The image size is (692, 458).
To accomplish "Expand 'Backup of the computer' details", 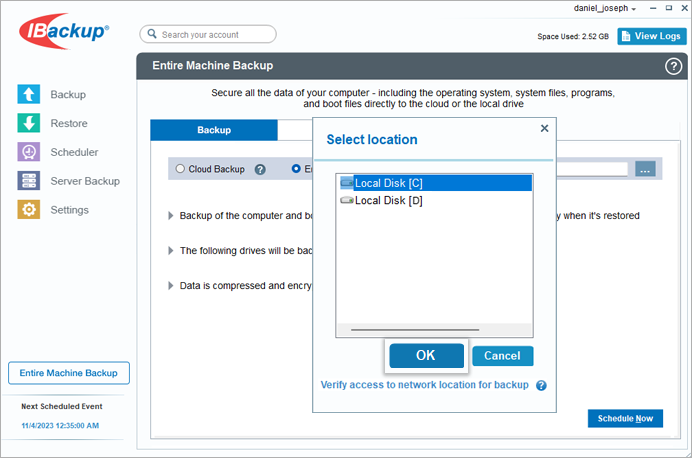I will click(x=171, y=216).
